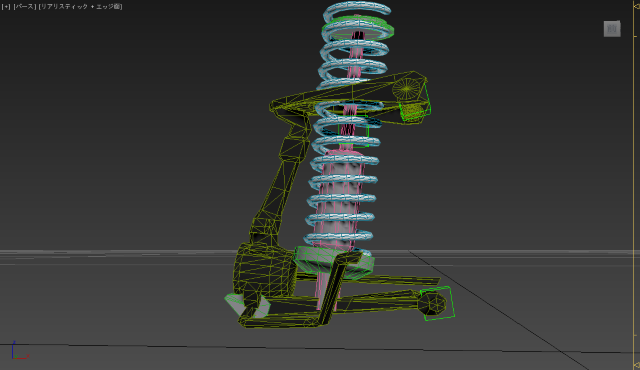This screenshot has width=640, height=370.
Task: Select the thin pink piston rod at top
Action: click(x=356, y=50)
